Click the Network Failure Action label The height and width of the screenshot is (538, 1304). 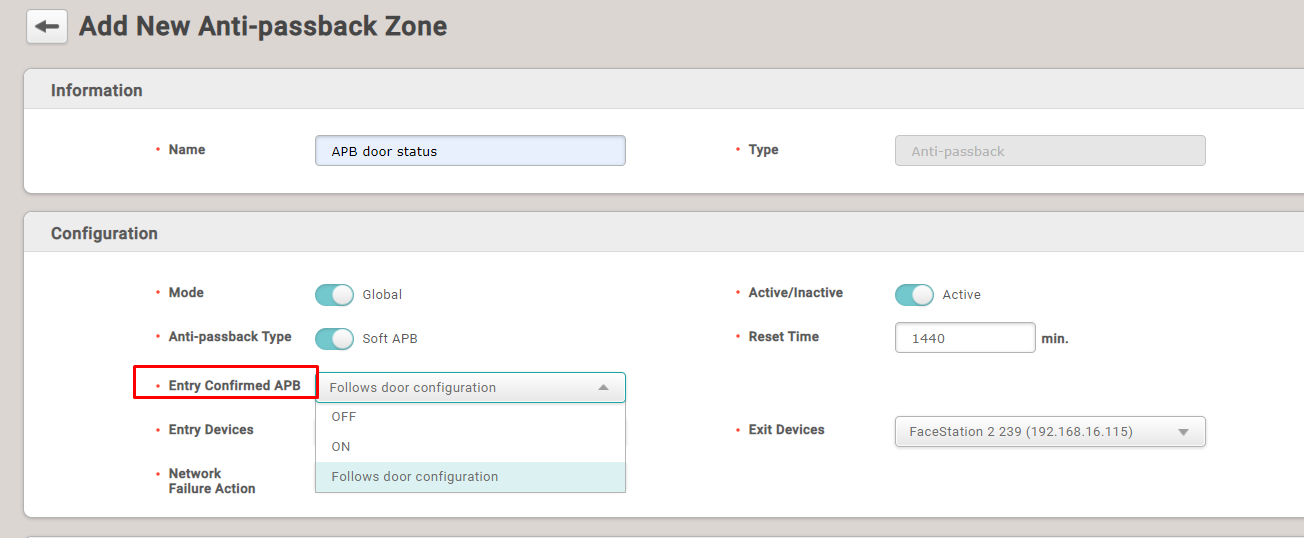coord(211,481)
